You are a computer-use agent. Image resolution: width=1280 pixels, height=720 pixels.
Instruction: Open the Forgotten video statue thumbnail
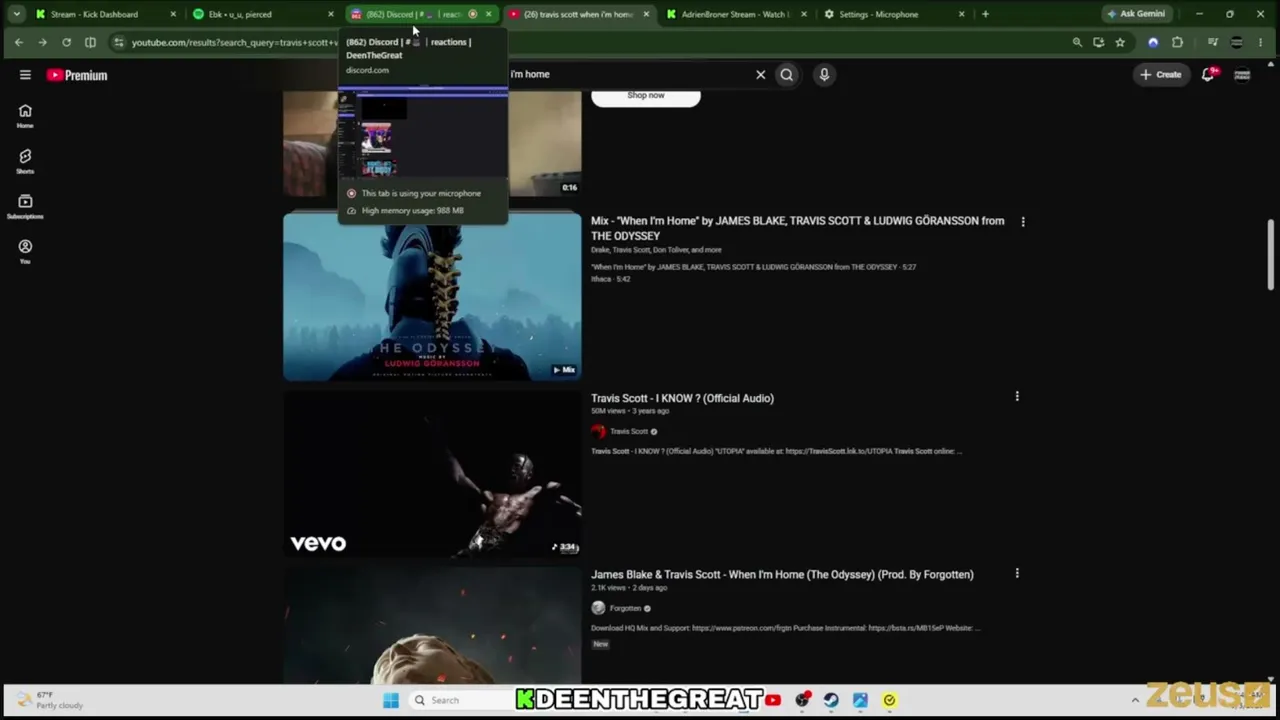[x=432, y=626]
